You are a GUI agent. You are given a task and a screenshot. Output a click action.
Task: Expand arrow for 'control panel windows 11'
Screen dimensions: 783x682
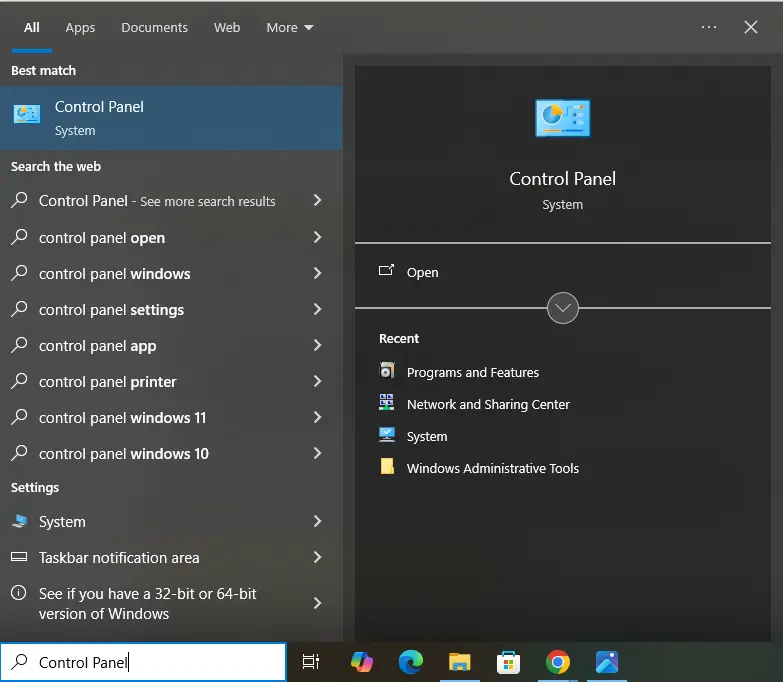[317, 417]
